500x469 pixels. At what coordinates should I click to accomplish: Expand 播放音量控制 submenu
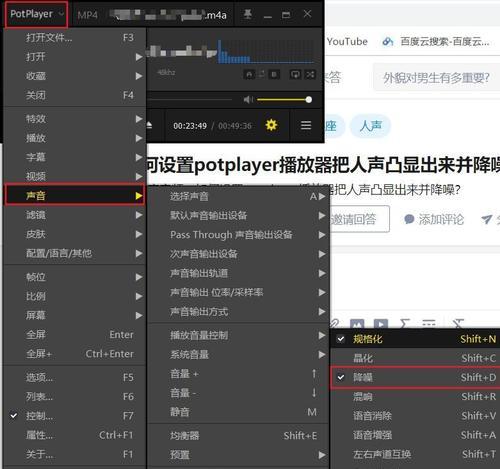(238, 335)
